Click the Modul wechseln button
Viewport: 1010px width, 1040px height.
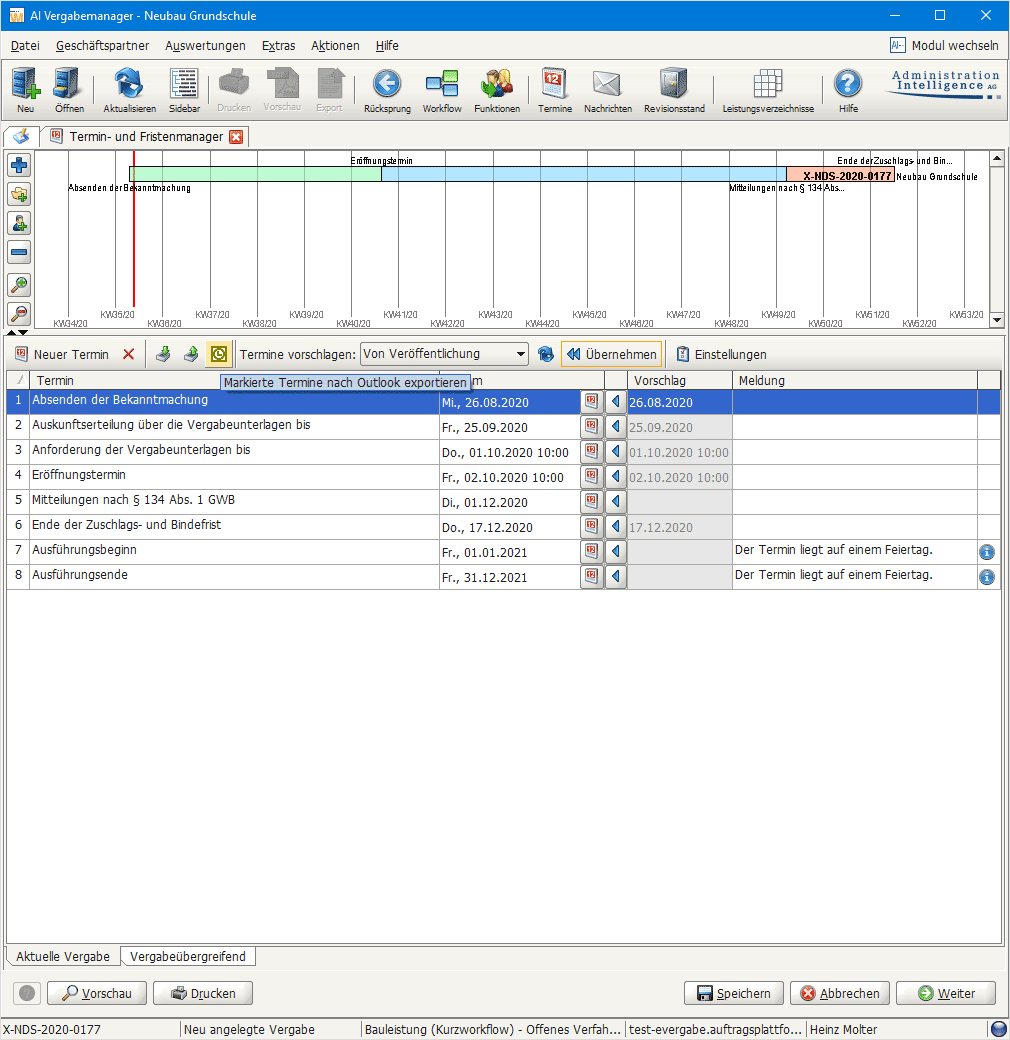[944, 45]
